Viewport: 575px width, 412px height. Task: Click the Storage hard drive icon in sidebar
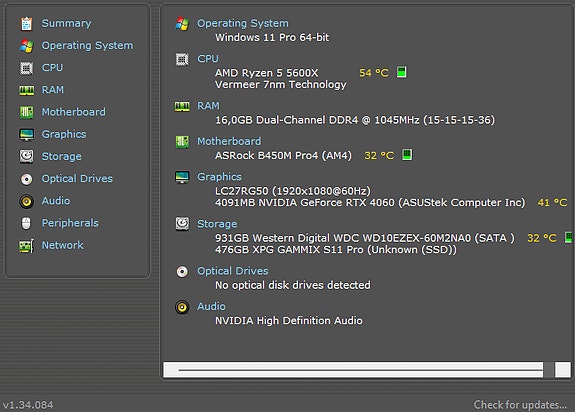(x=26, y=157)
